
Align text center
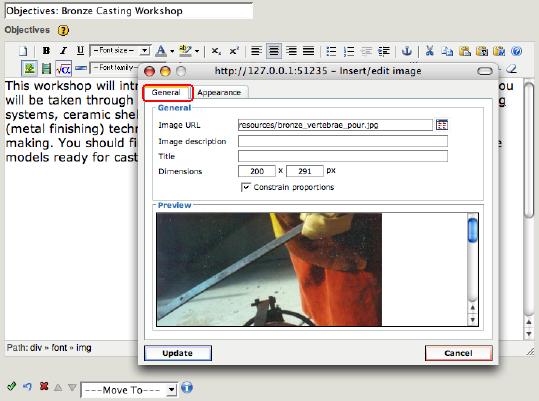point(274,51)
